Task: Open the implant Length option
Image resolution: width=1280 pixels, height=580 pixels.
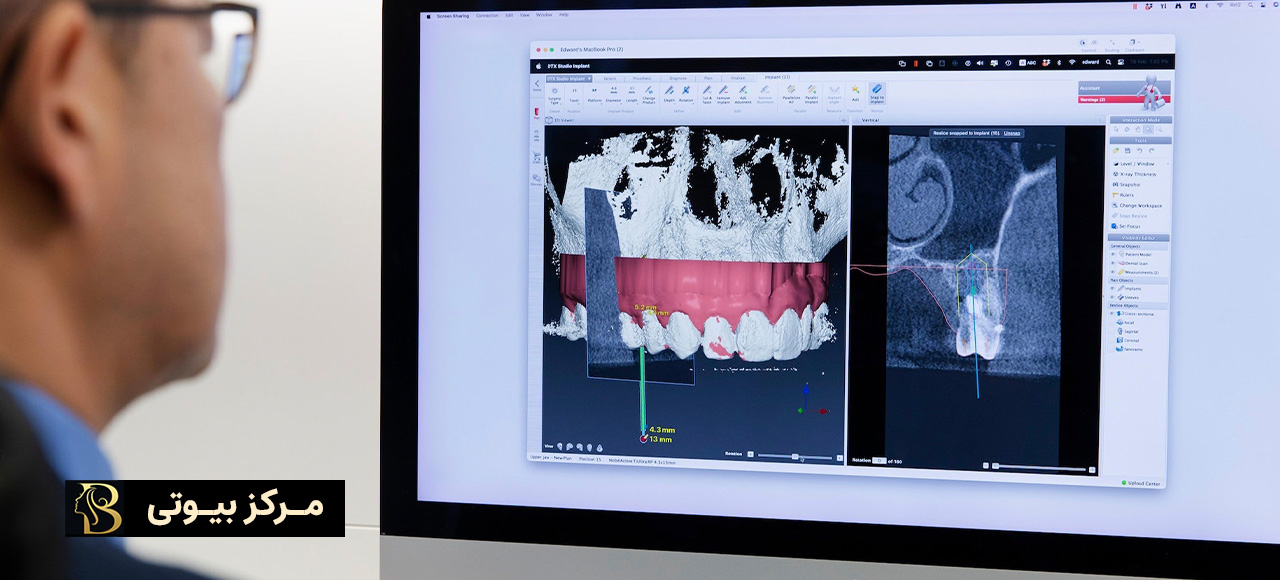Action: 632,96
